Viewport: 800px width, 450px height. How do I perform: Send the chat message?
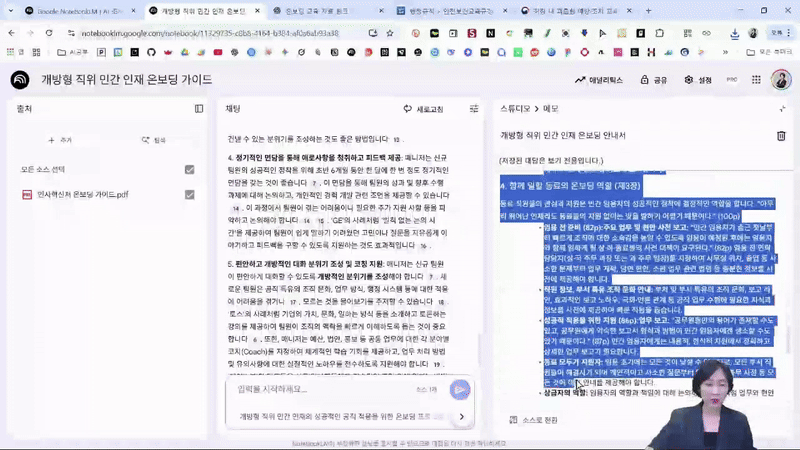coord(459,389)
